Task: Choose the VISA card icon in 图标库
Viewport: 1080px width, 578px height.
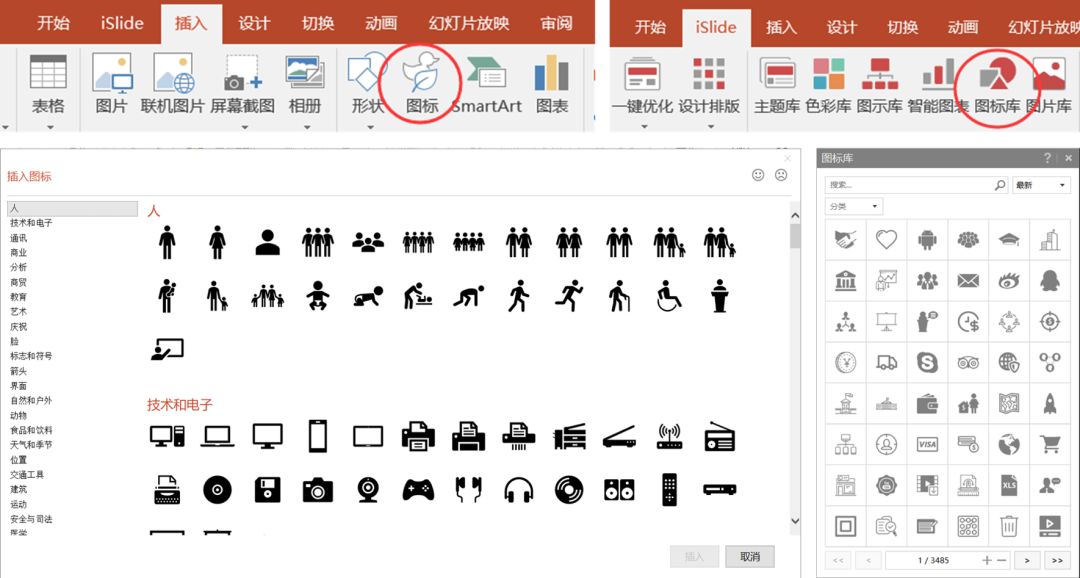Action: 927,444
